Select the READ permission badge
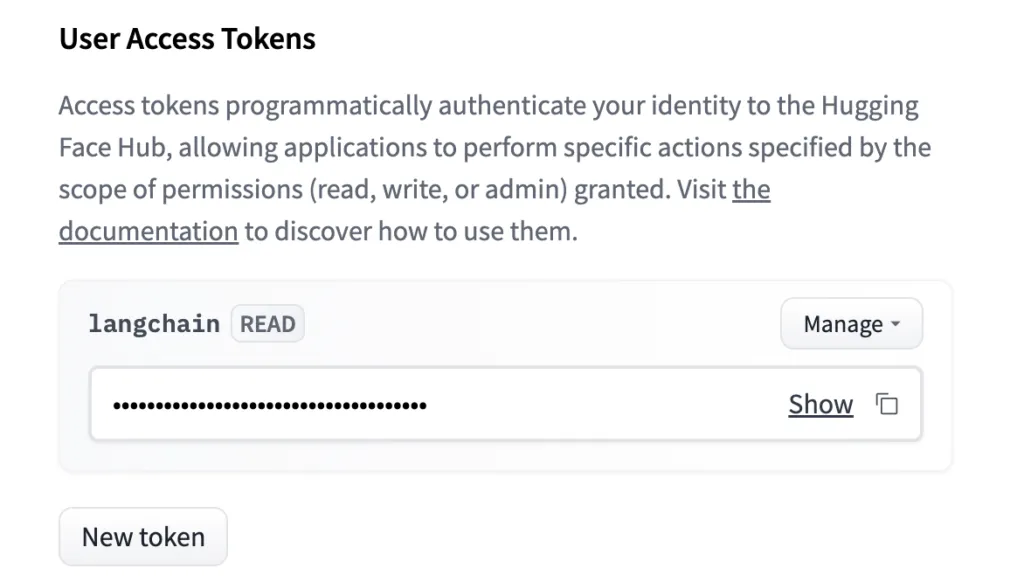Image resolution: width=1024 pixels, height=582 pixels. tap(268, 323)
